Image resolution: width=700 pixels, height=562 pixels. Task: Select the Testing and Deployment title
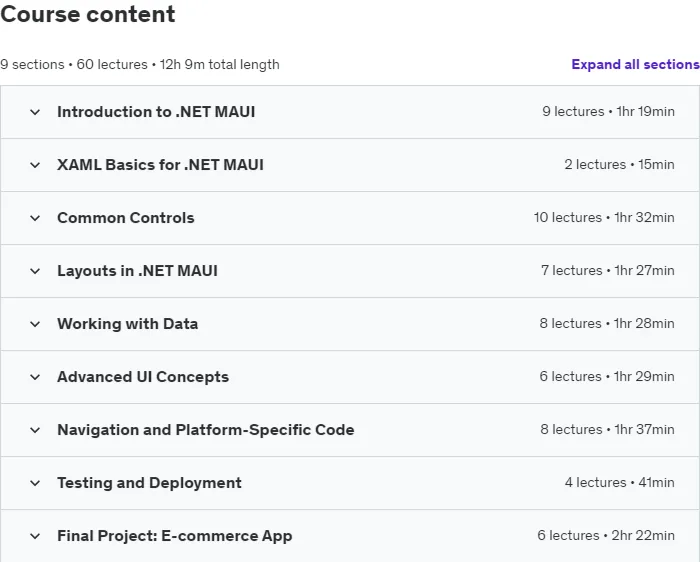pos(150,483)
